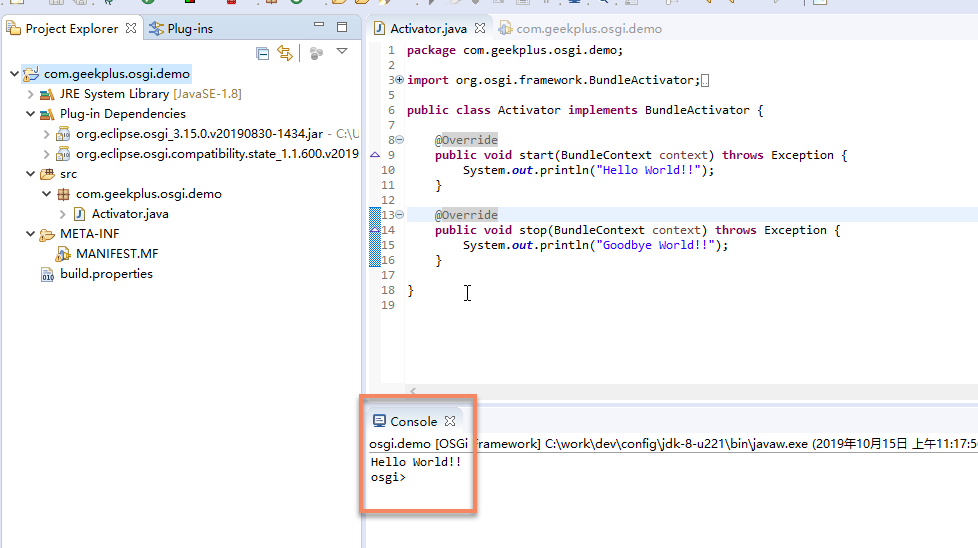Open Activator.java from Project Explorer
Viewport: 978px width, 548px height.
pos(130,214)
